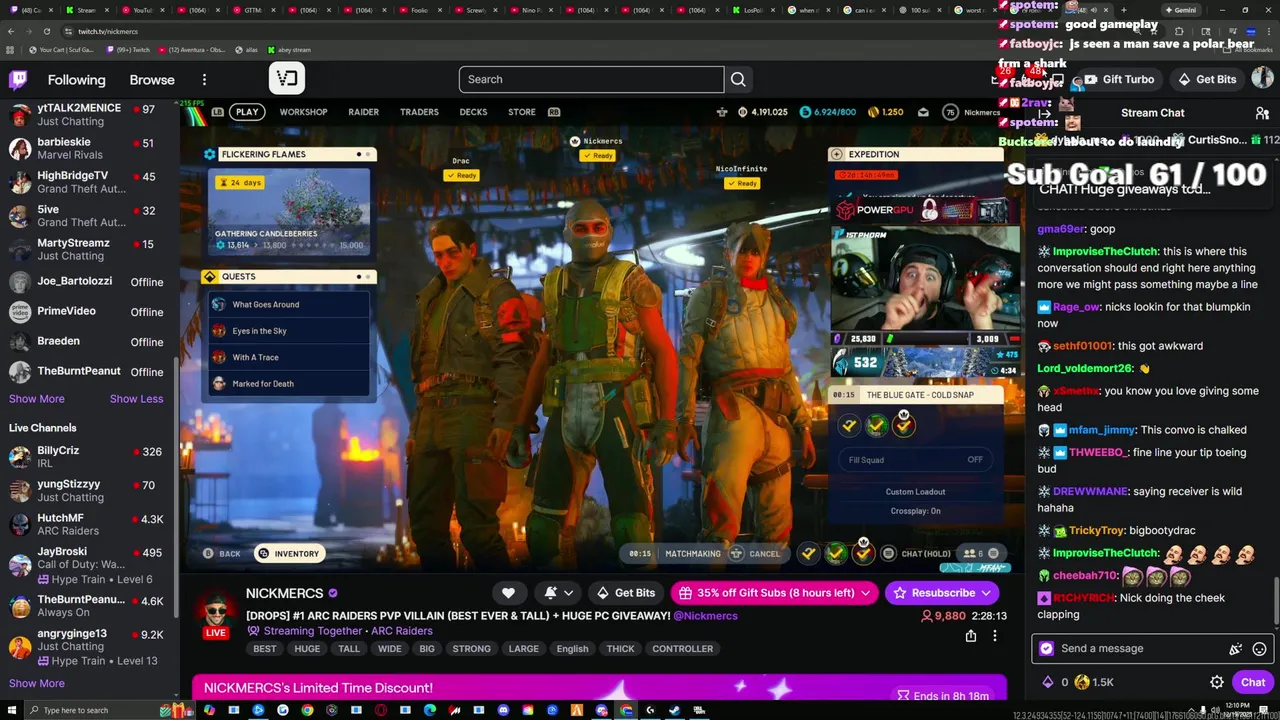Click the NICKMERCS channel name
Viewport: 1280px width, 720px height.
click(284, 593)
